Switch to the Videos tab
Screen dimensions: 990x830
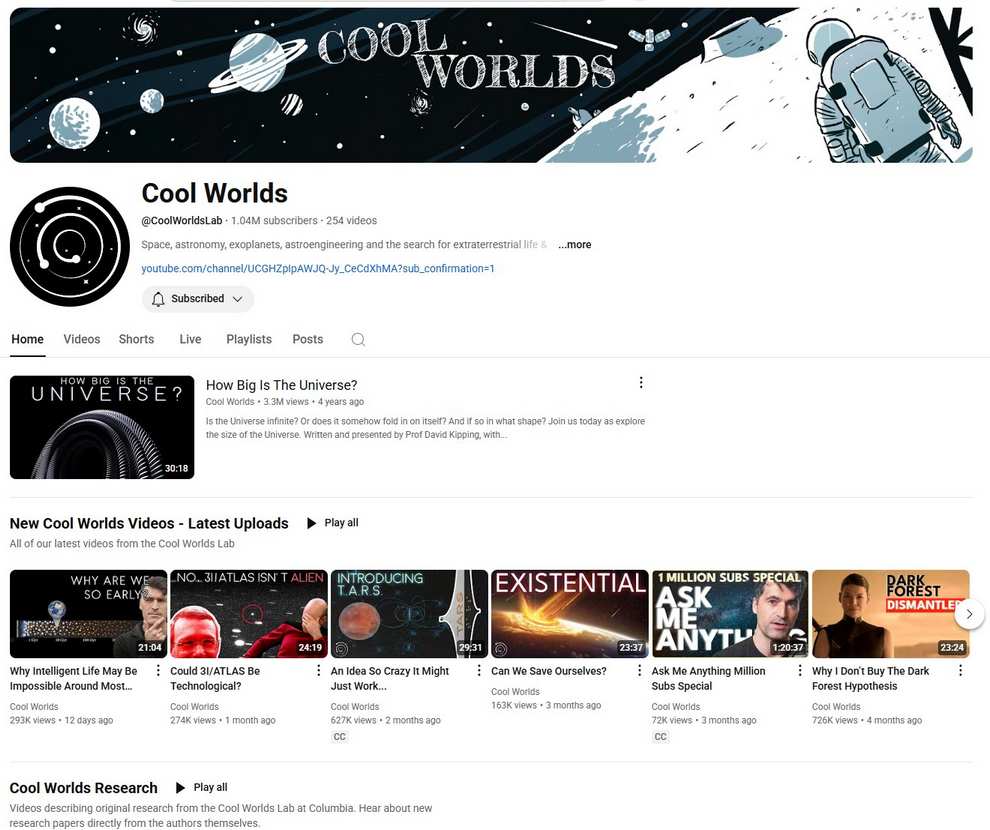82,340
